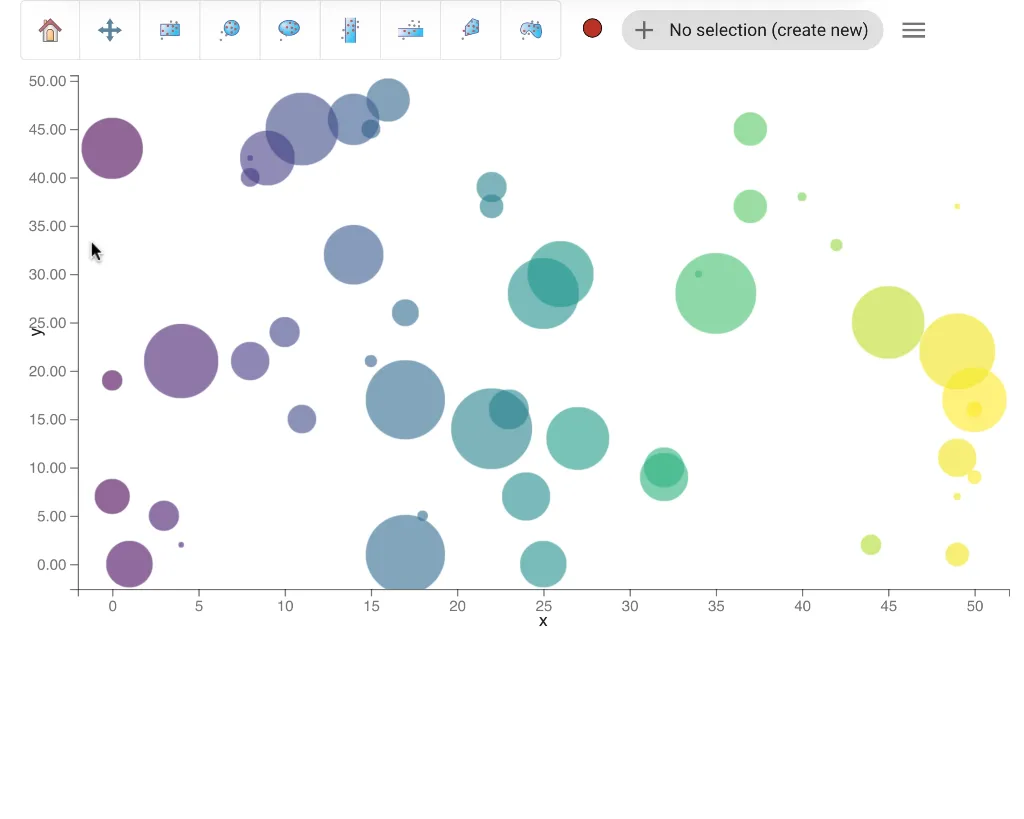1024x819 pixels.
Task: Open the 'No selection (create new)' dropdown
Action: tap(752, 30)
